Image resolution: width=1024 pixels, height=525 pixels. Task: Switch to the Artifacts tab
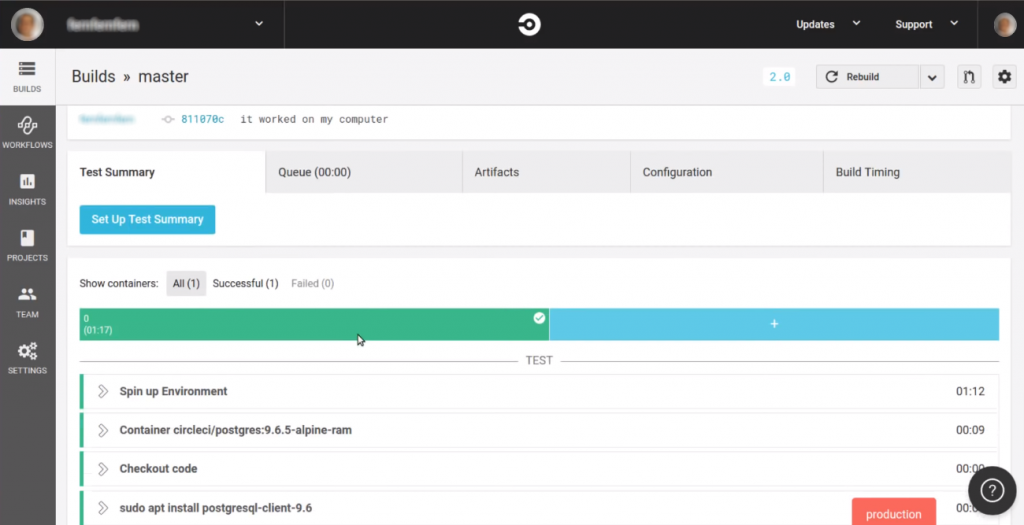point(497,172)
